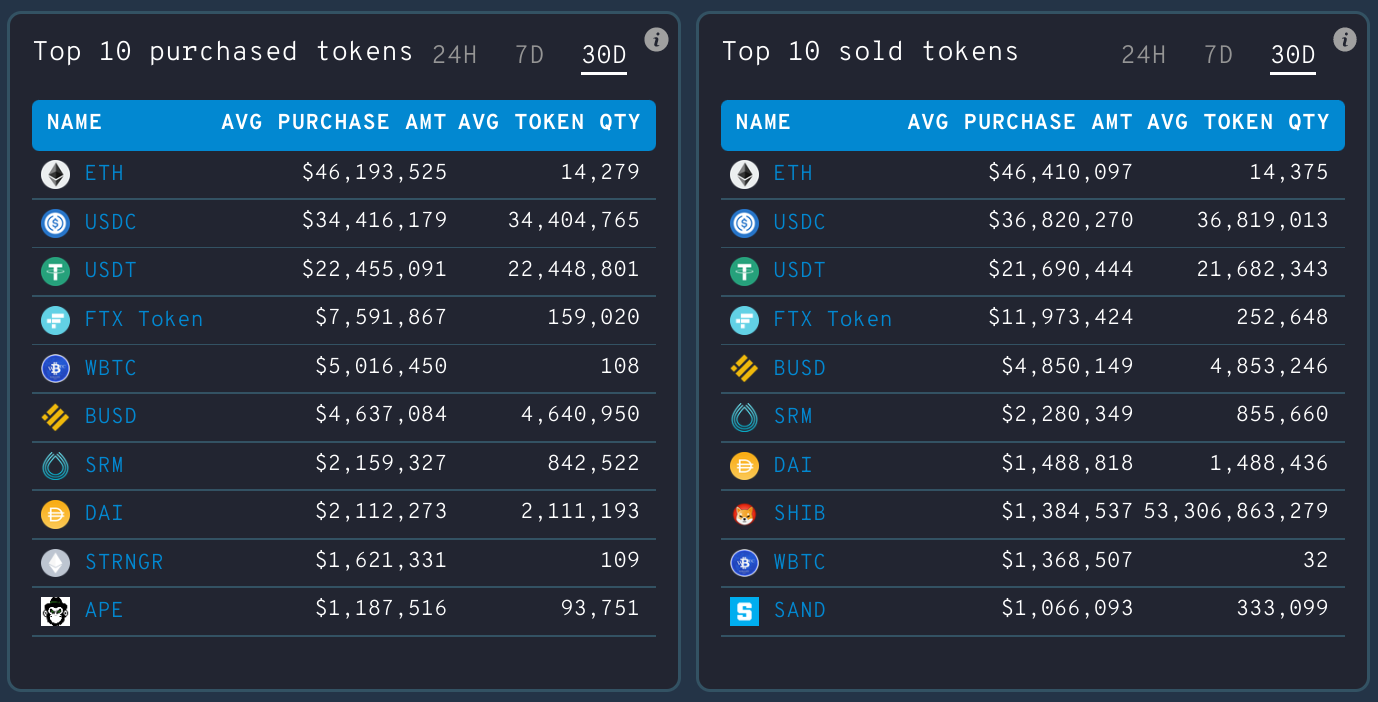Click the DAI icon in purchased tokens

pos(56,514)
